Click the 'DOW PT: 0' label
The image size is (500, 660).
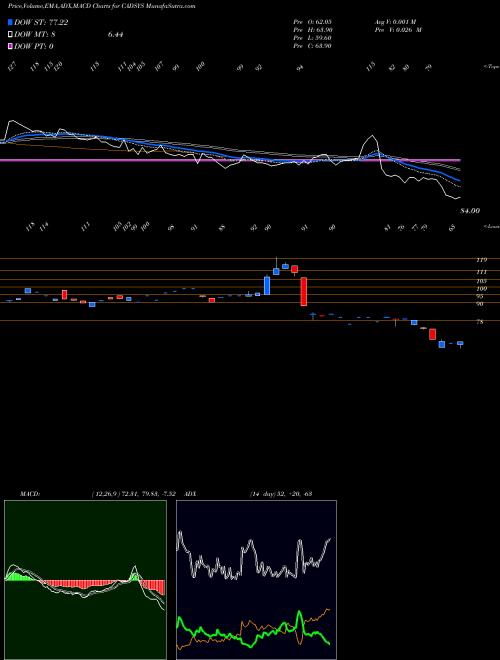[34, 46]
